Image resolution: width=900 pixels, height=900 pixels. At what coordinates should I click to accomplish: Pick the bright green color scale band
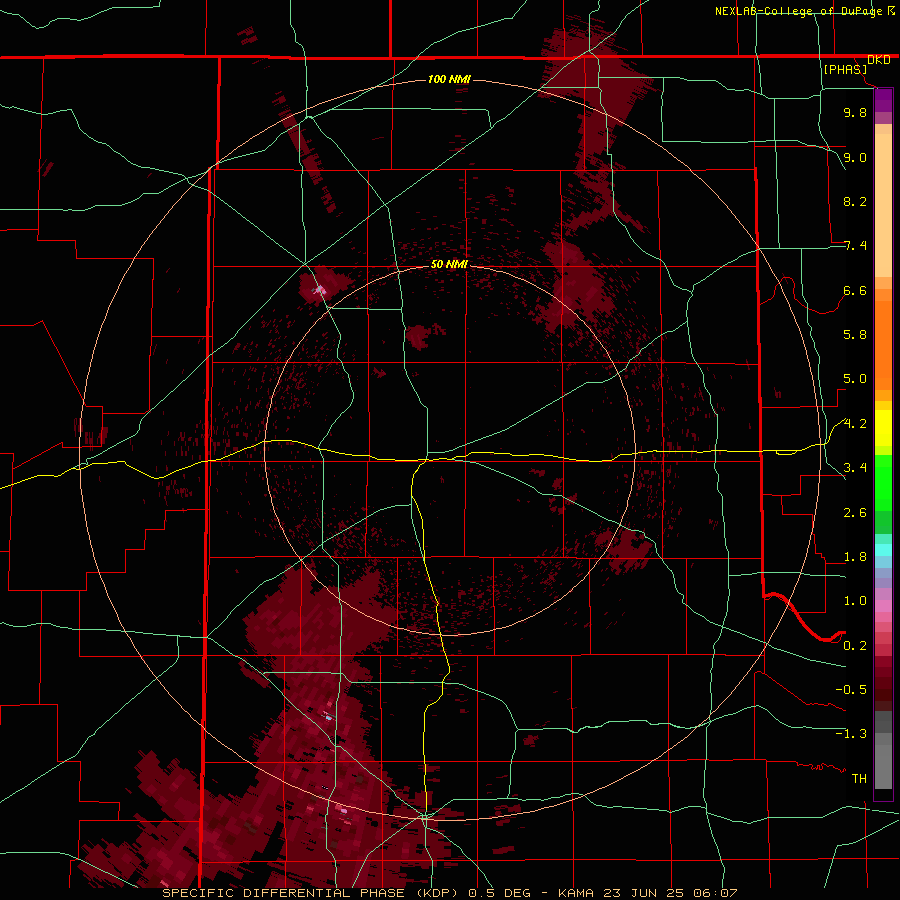883,483
